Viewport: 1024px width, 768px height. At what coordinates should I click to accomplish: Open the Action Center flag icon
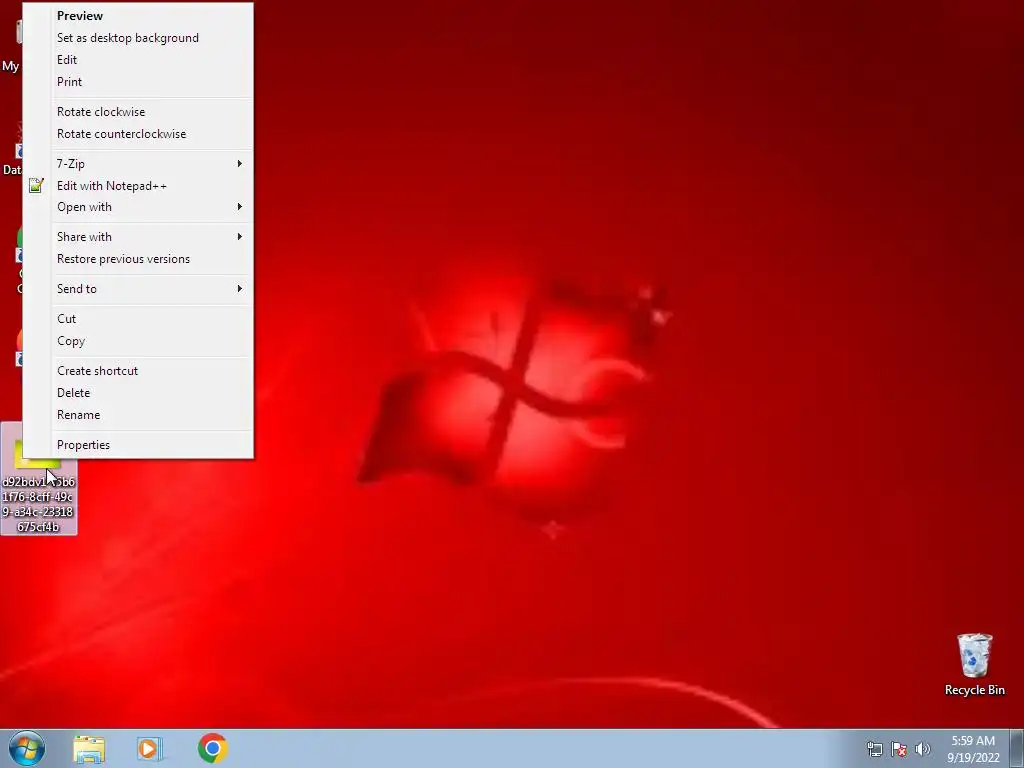point(899,749)
